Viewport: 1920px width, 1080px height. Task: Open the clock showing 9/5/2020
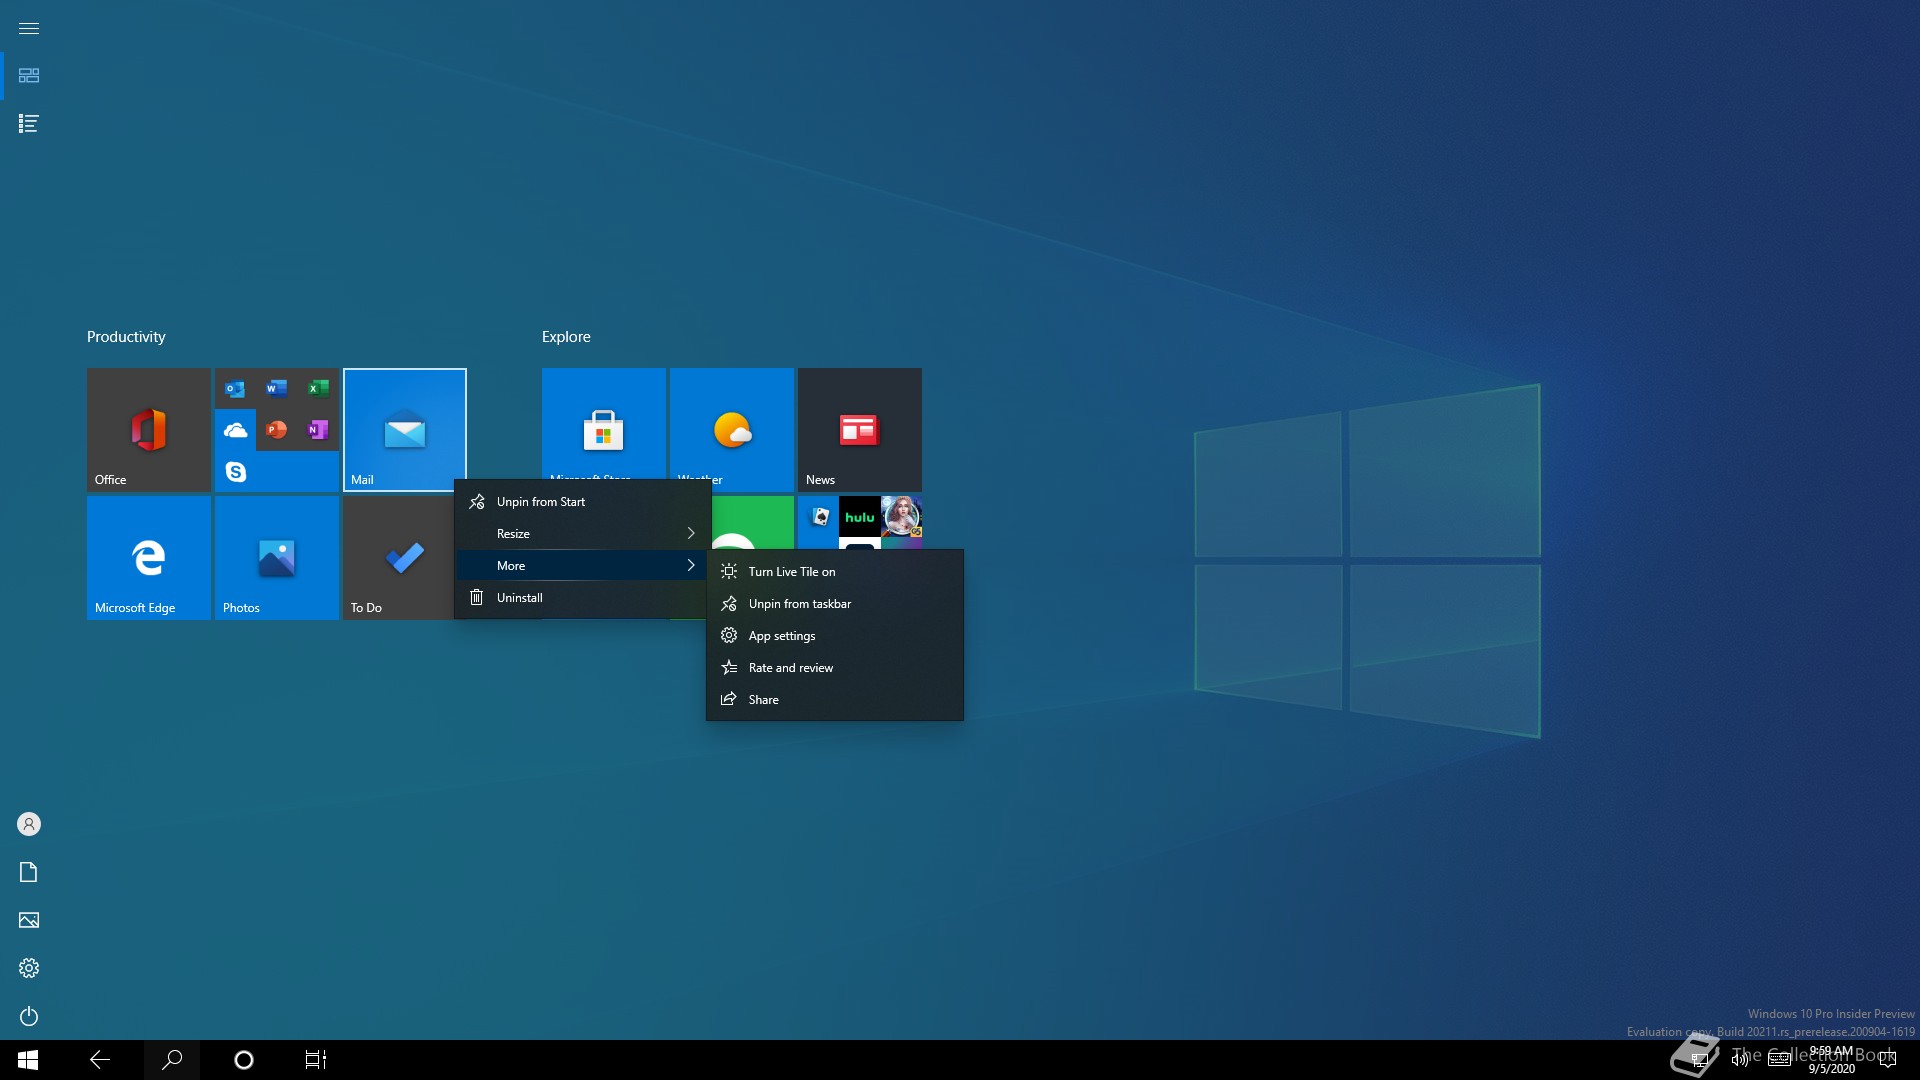(x=1831, y=1060)
